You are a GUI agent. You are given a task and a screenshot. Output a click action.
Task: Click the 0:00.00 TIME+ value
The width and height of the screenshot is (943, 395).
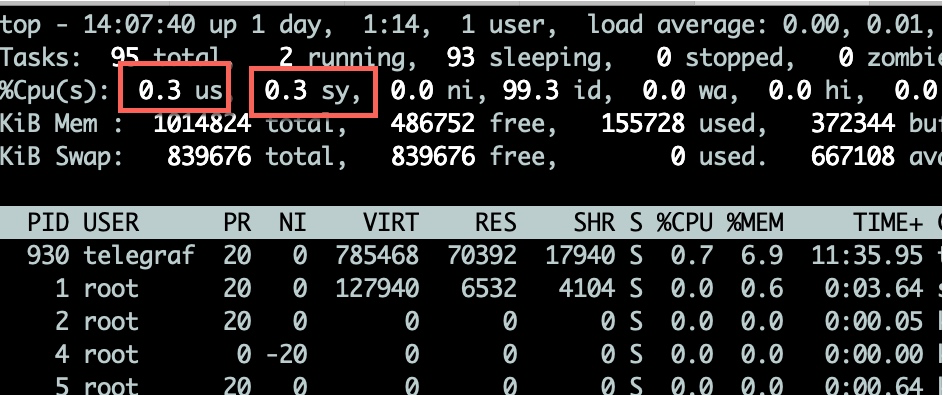pos(874,354)
